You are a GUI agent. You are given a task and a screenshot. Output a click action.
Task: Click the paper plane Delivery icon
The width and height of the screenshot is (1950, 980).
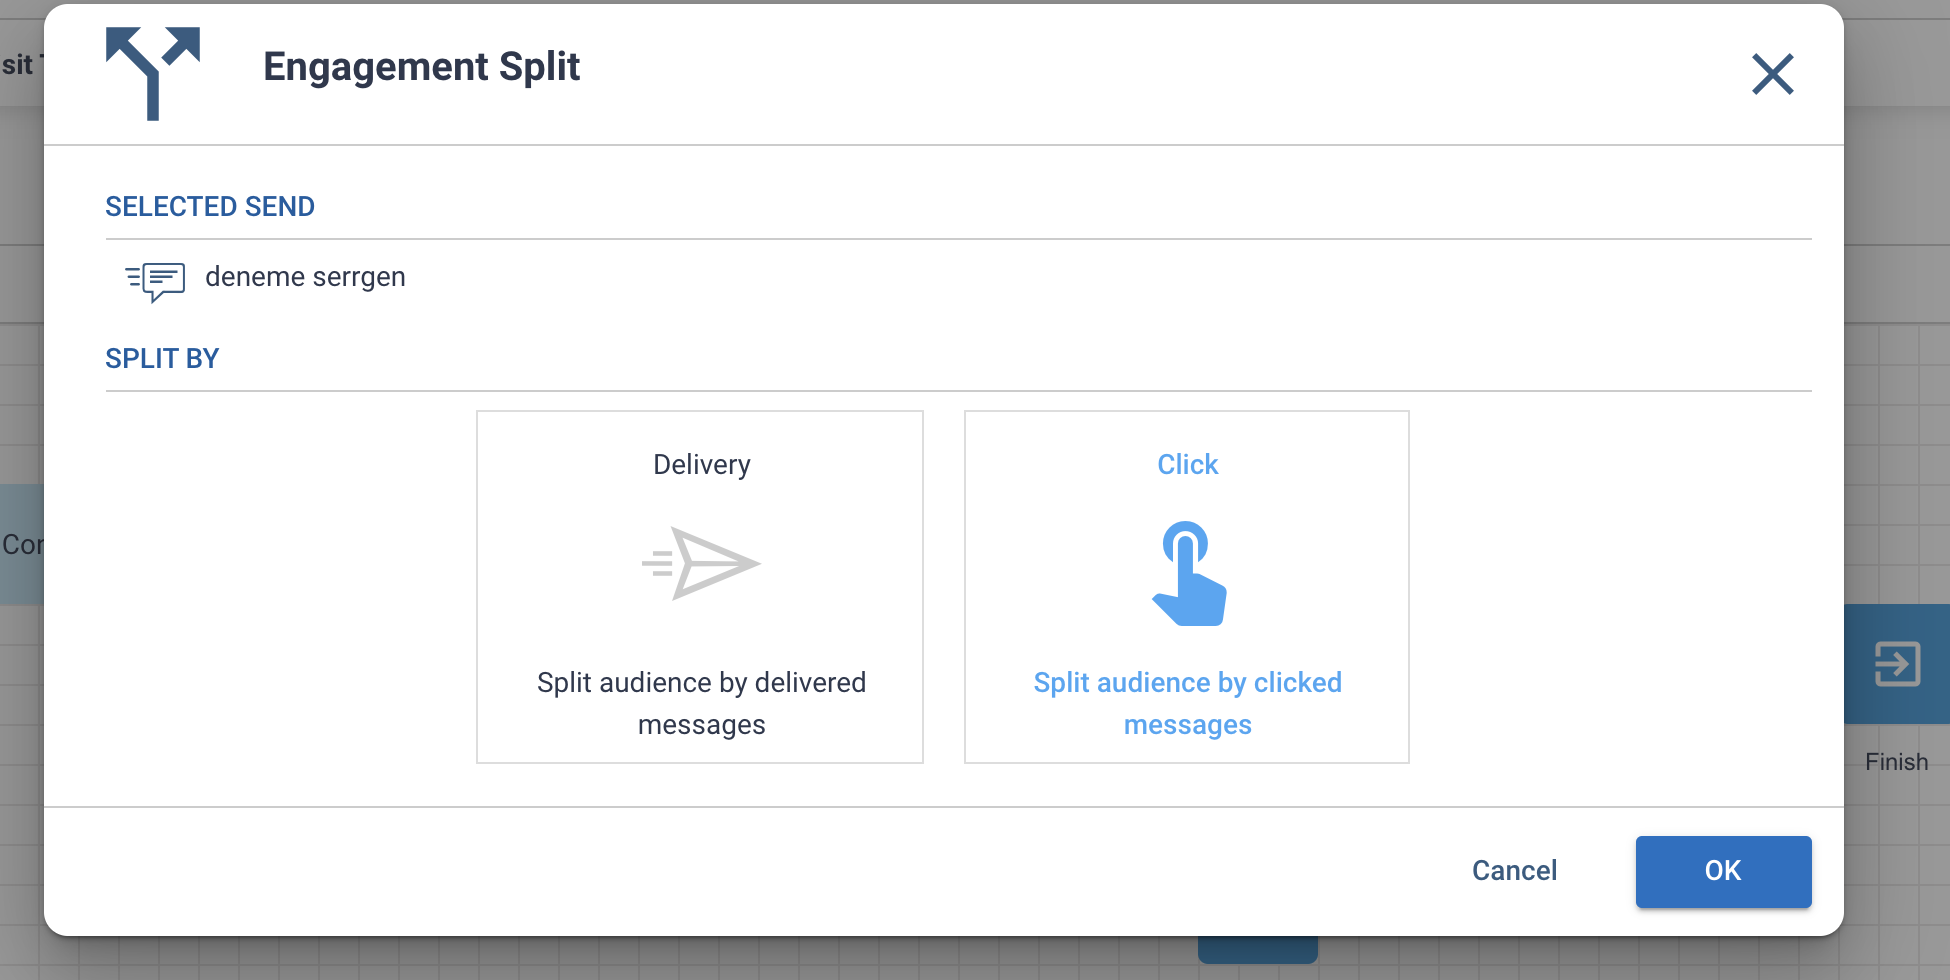[x=701, y=563]
